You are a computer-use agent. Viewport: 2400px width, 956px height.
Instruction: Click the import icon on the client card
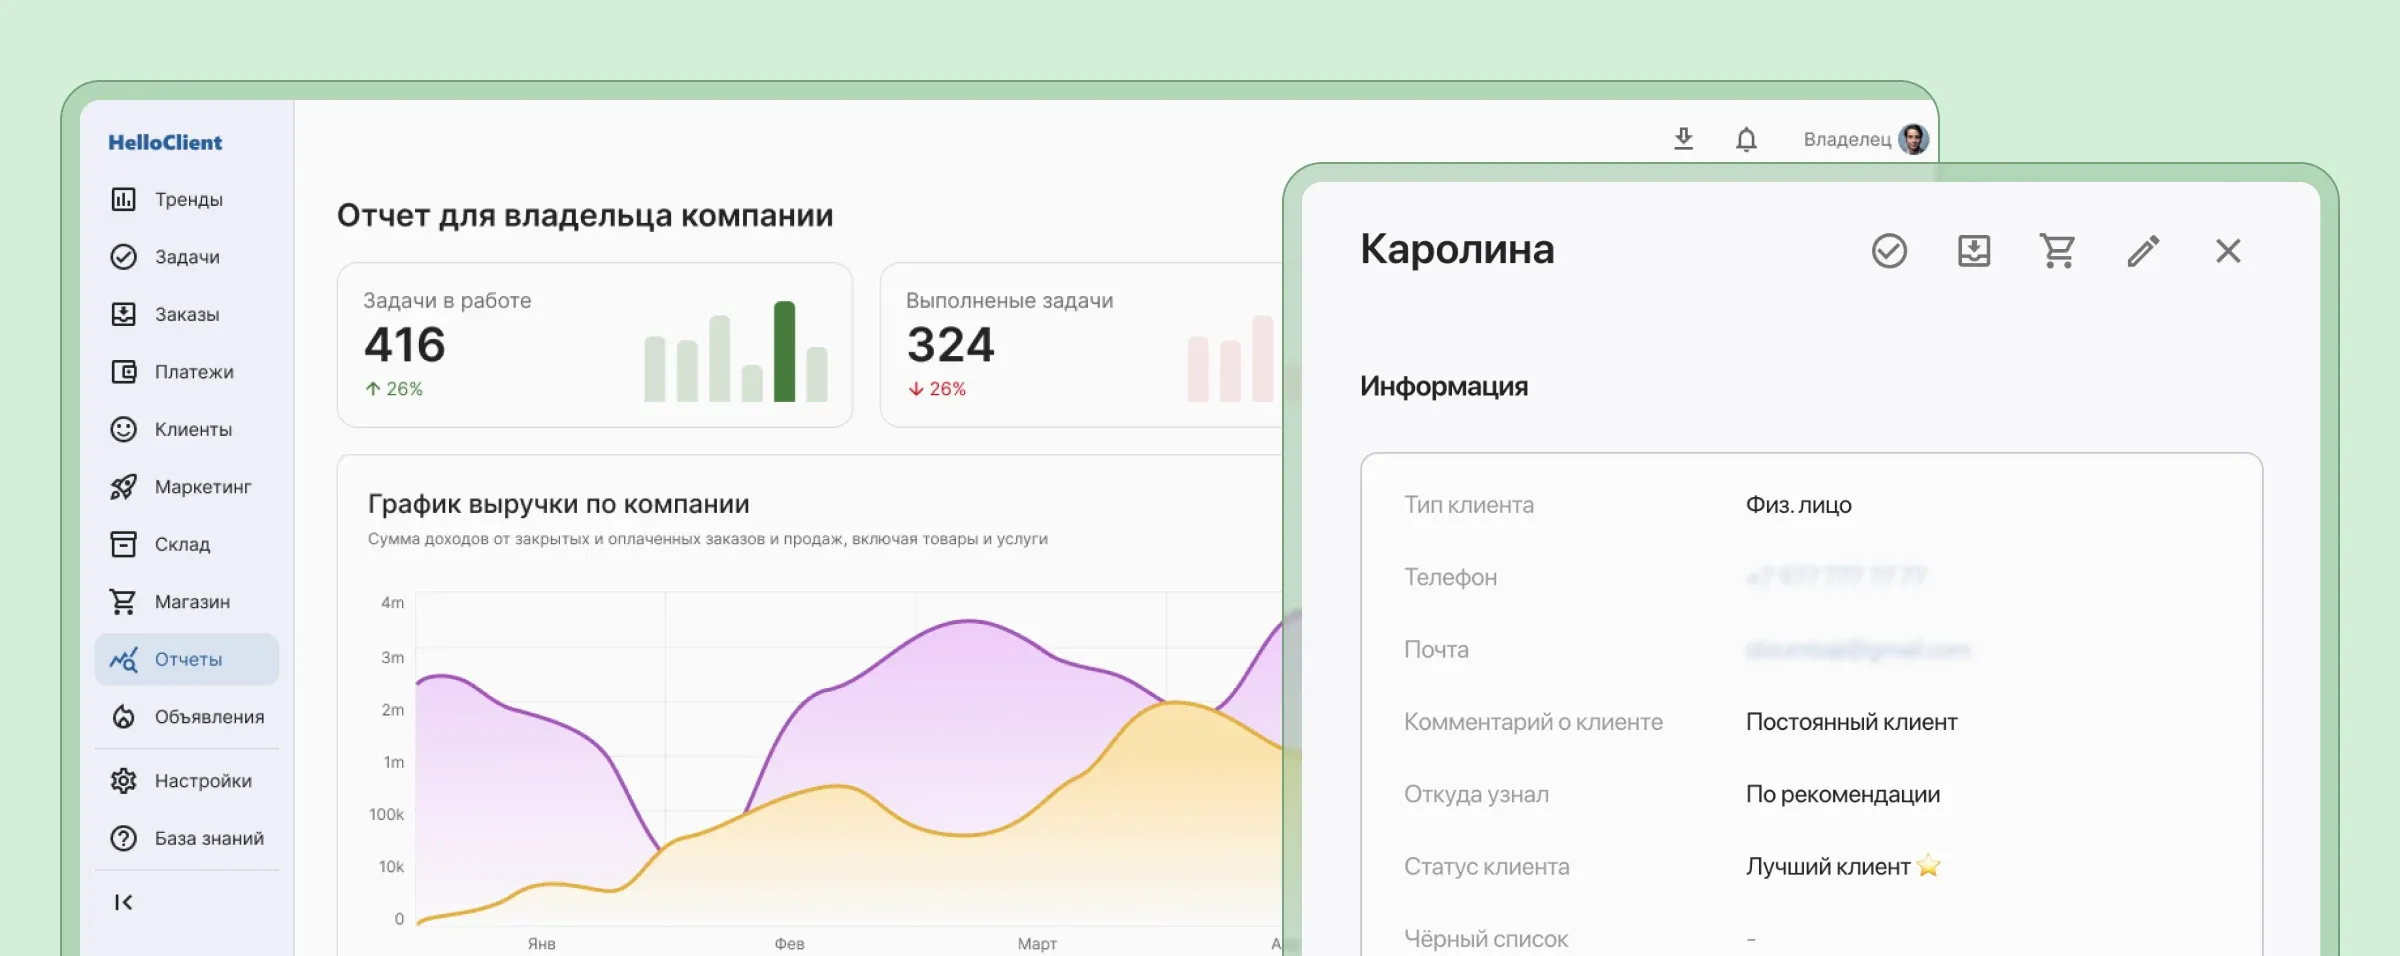click(x=1973, y=252)
